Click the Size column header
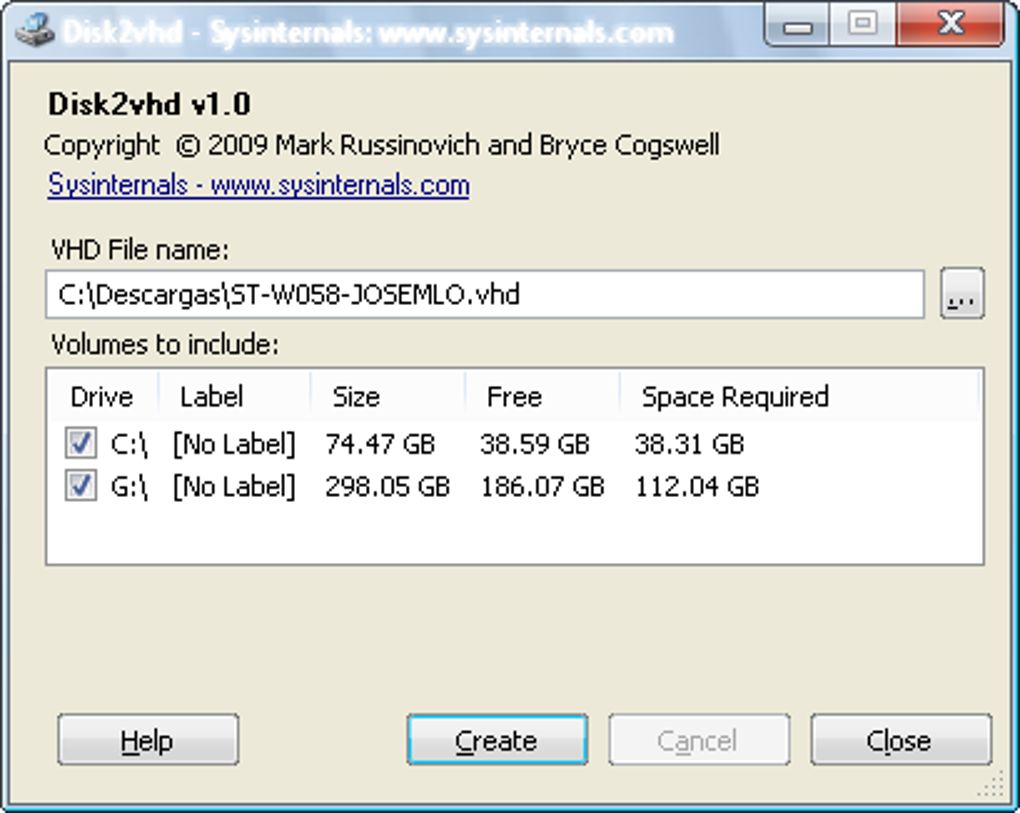This screenshot has height=813, width=1020. pyautogui.click(x=388, y=397)
